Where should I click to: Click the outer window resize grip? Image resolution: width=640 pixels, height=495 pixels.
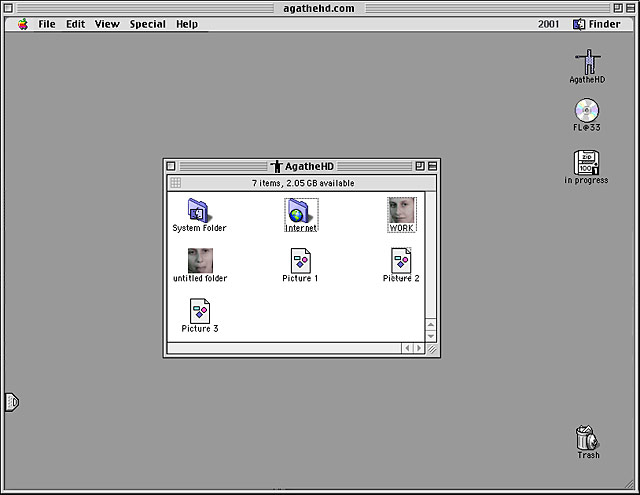pyautogui.click(x=630, y=484)
